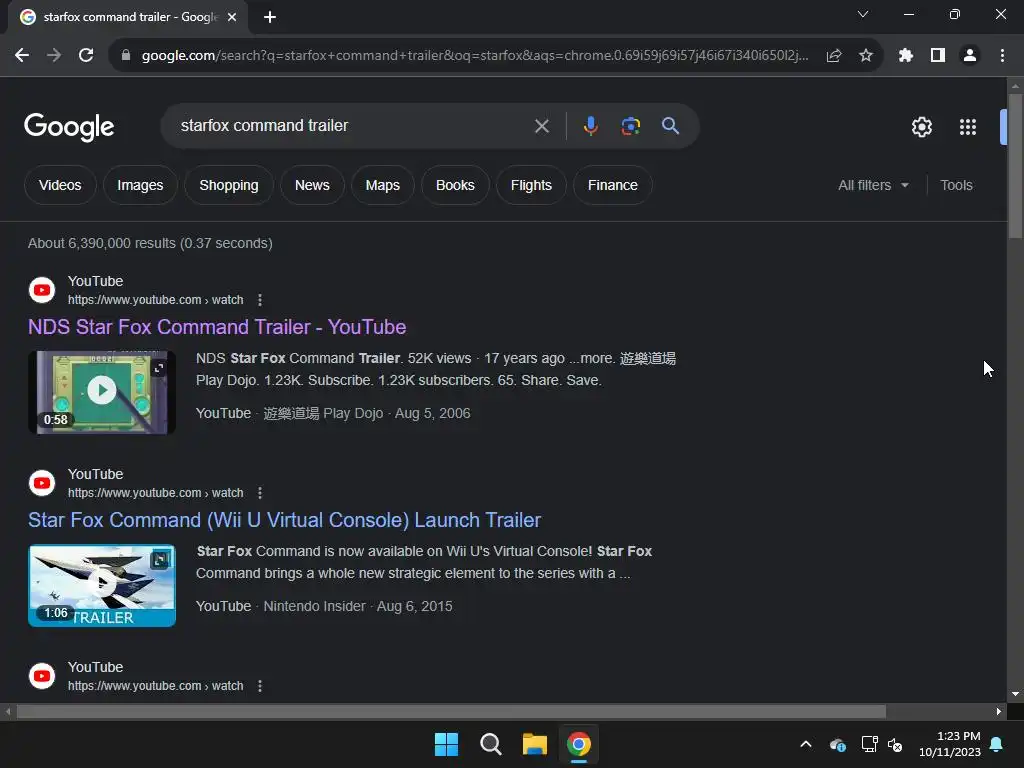Open the Chrome profile avatar
Viewport: 1024px width, 768px height.
[970, 56]
